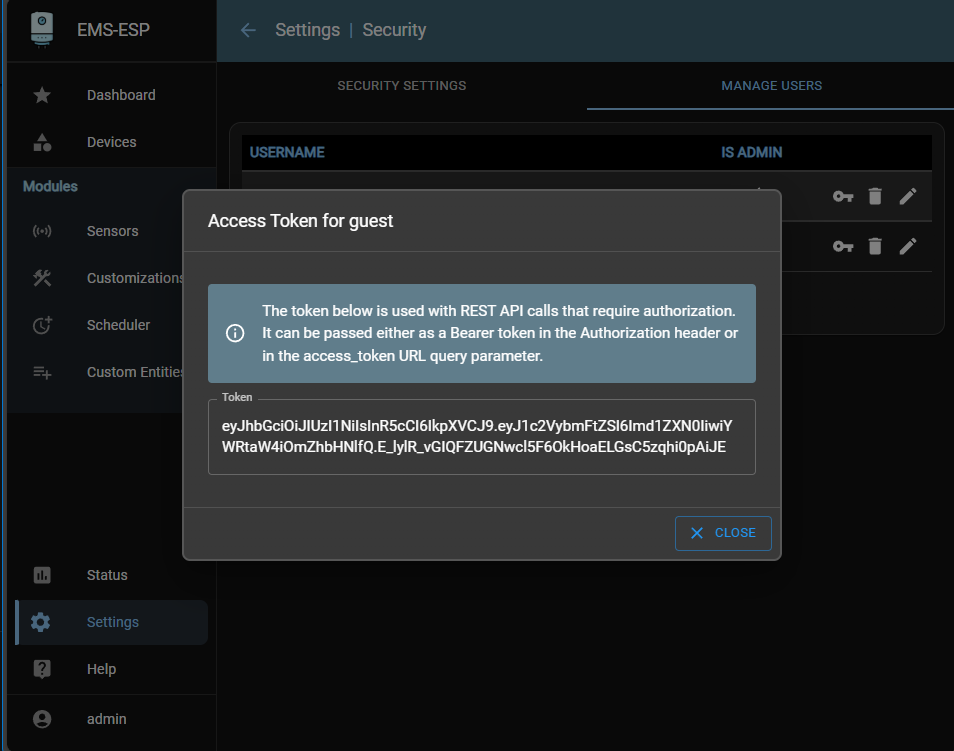
Task: Open Dashboard via the star icon
Action: 42,95
